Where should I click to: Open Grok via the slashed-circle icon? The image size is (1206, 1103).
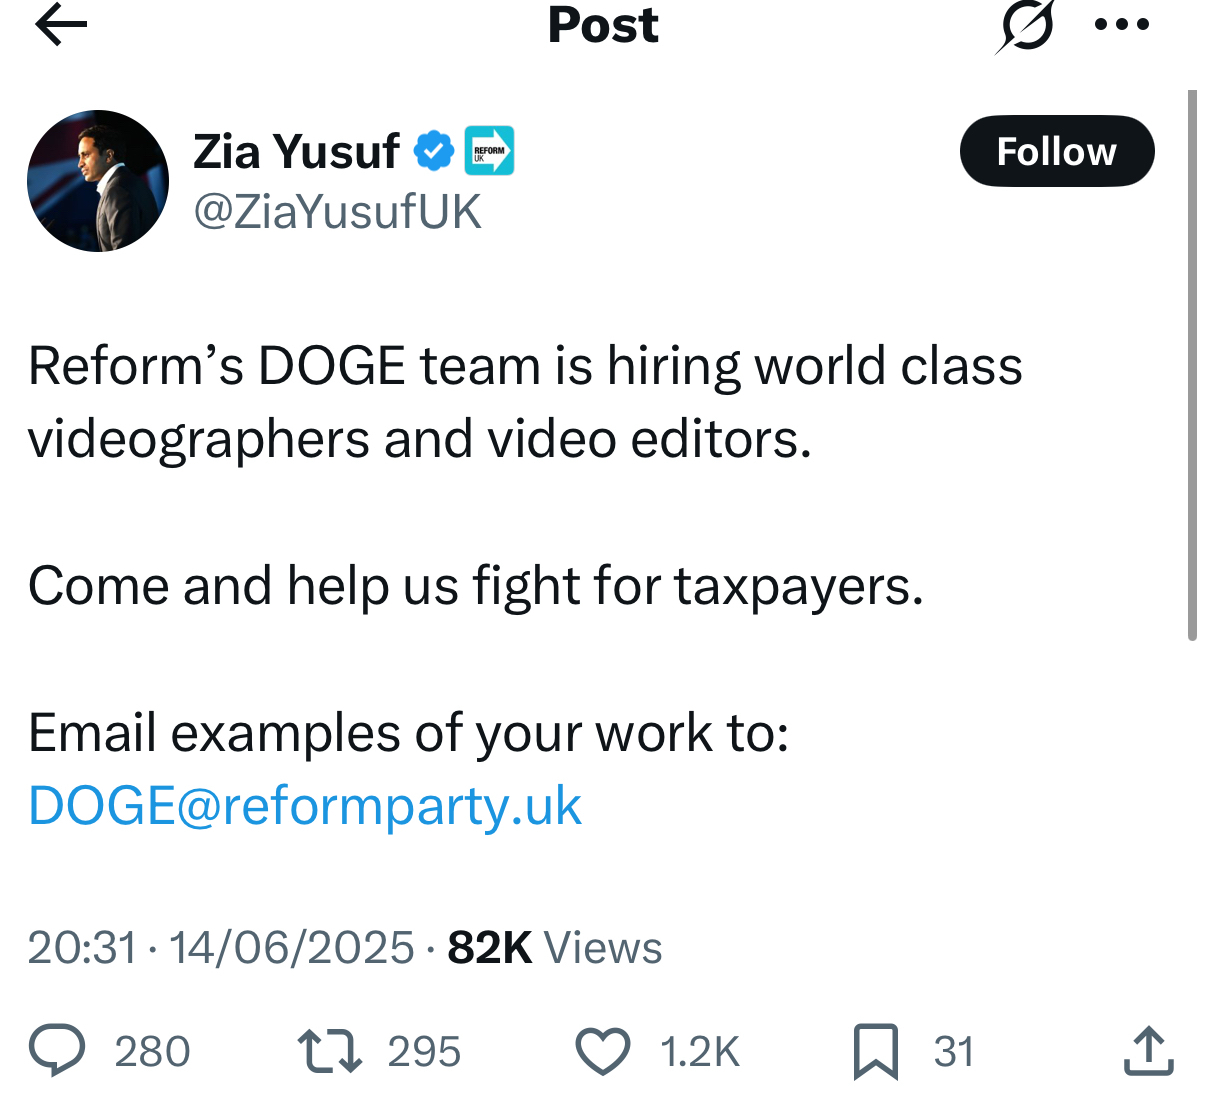coord(1025,26)
